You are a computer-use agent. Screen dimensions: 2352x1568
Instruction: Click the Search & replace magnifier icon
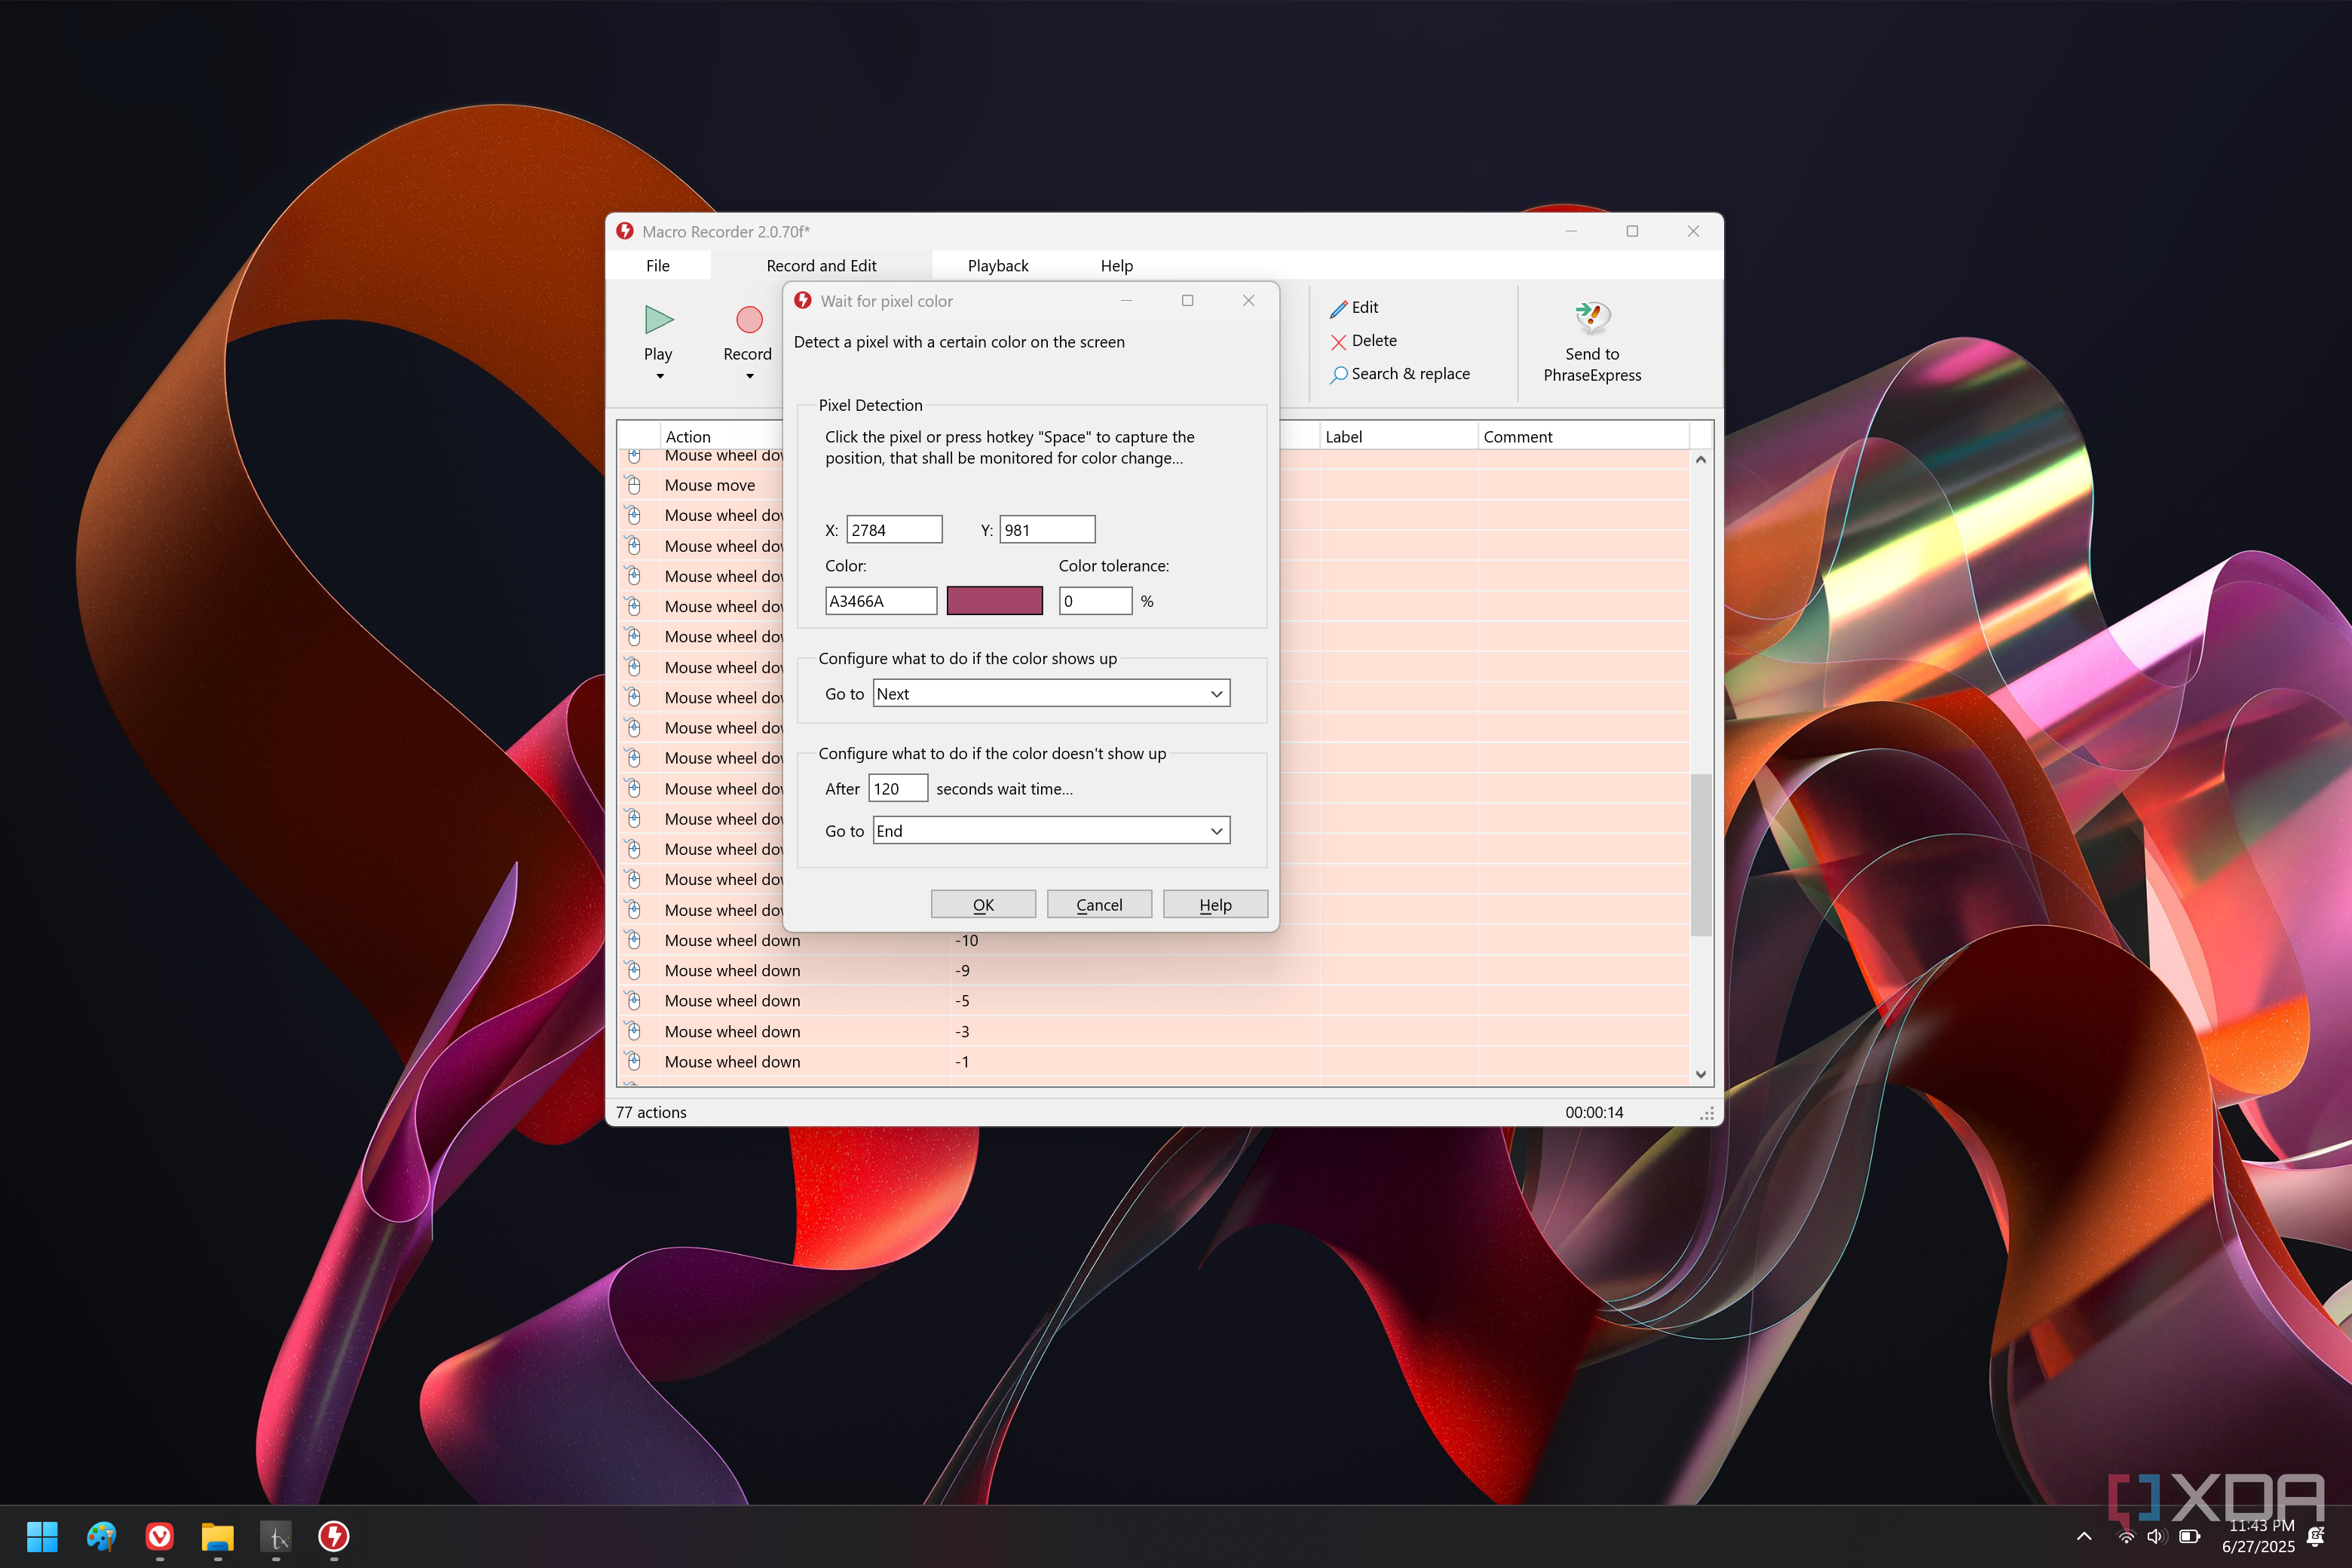point(1338,375)
